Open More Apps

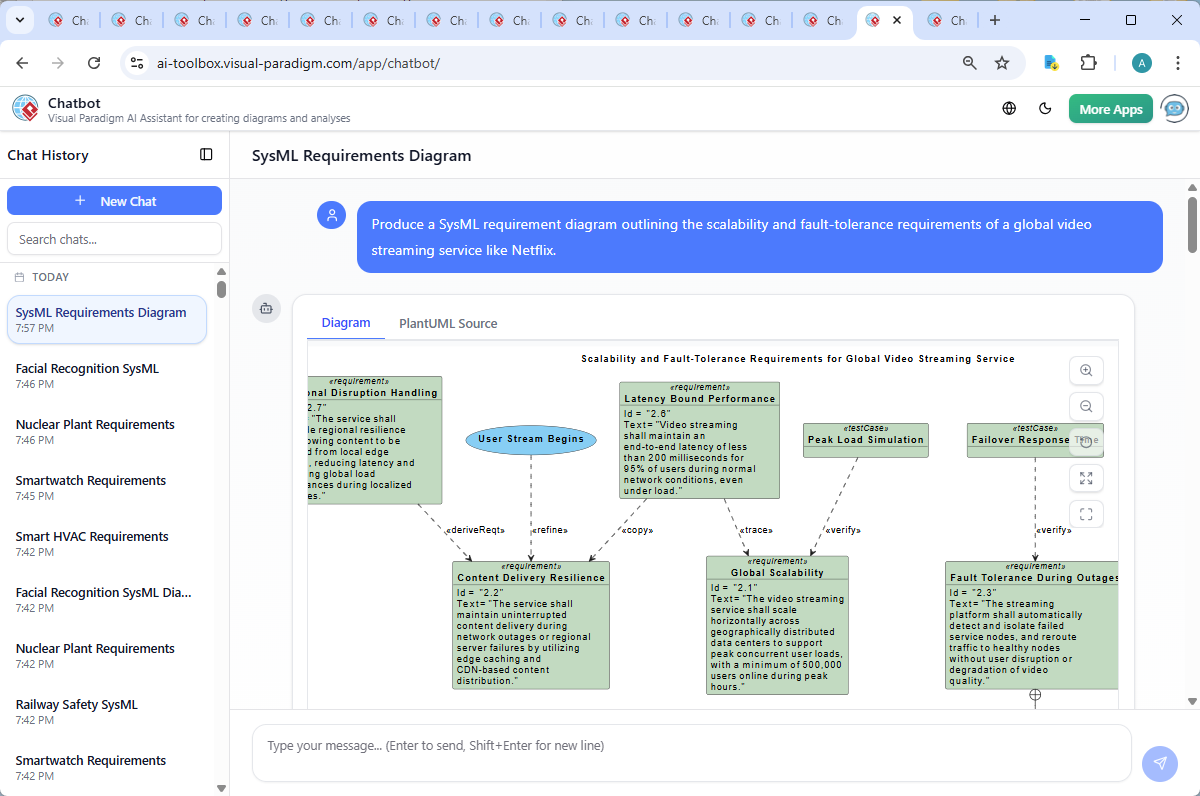[1110, 108]
